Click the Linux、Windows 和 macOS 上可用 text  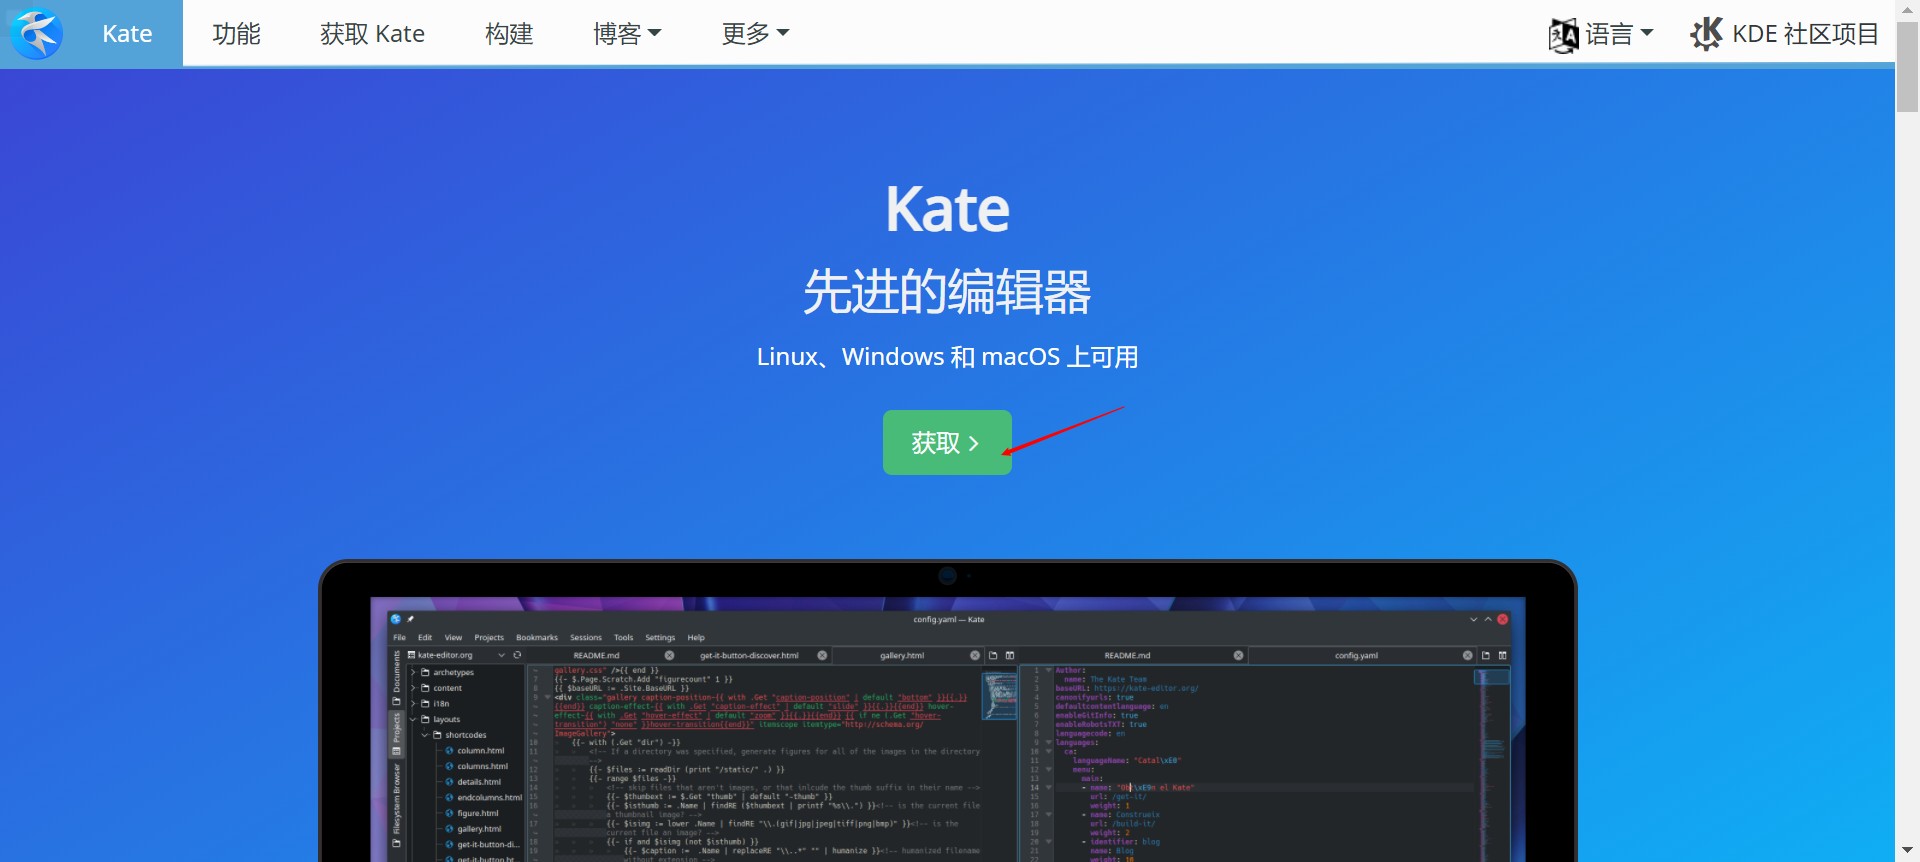point(947,357)
